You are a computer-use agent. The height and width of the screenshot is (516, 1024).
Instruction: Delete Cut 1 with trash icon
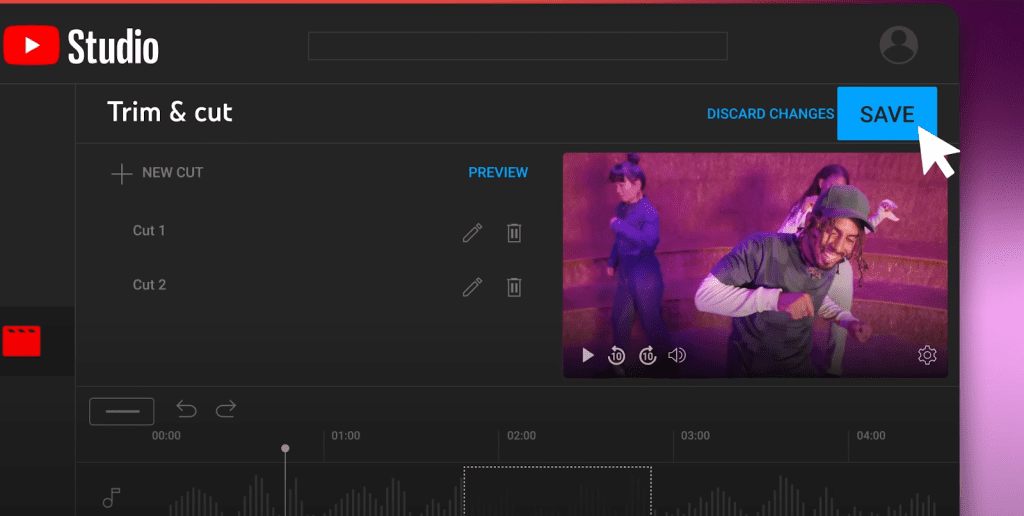514,233
